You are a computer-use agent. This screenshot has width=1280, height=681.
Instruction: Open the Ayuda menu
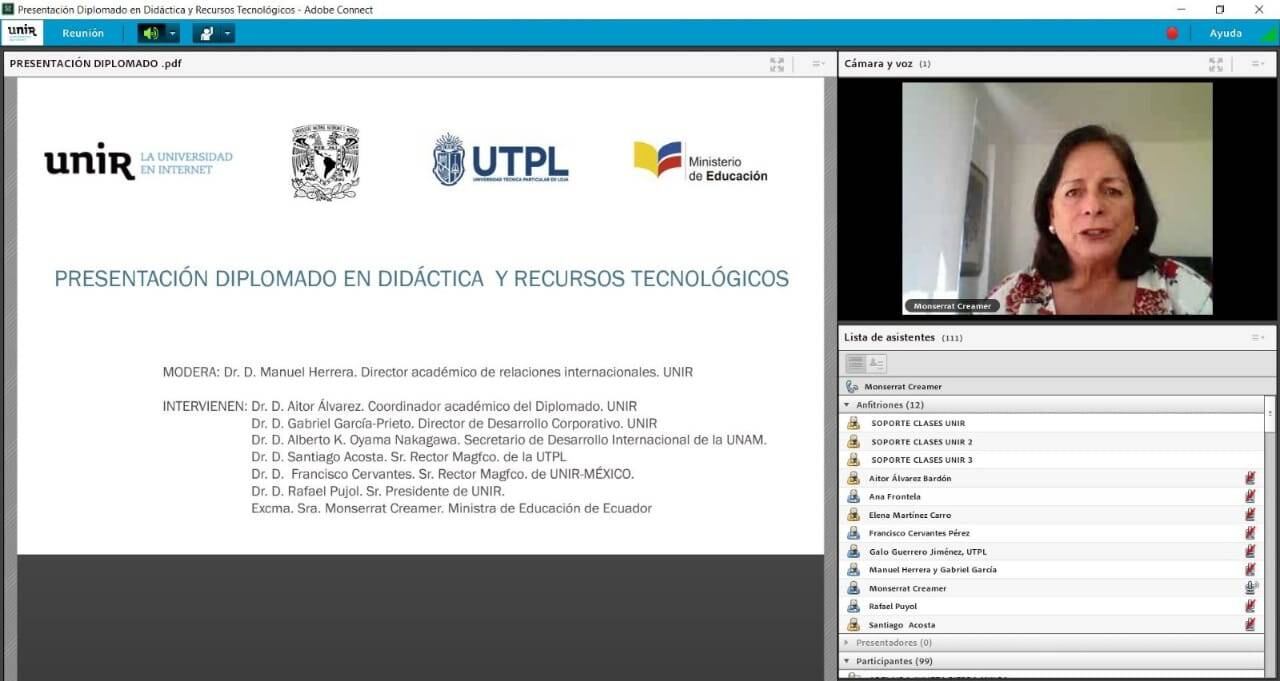(1225, 33)
